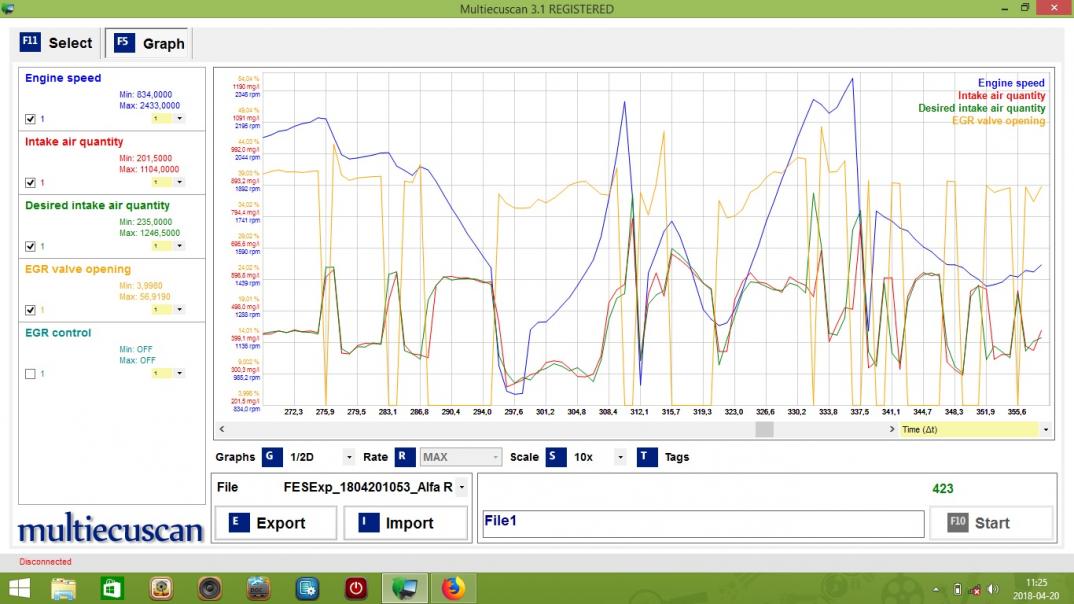The height and width of the screenshot is (604, 1074).
Task: Open the Graphs 1/2D dropdown
Action: point(348,457)
